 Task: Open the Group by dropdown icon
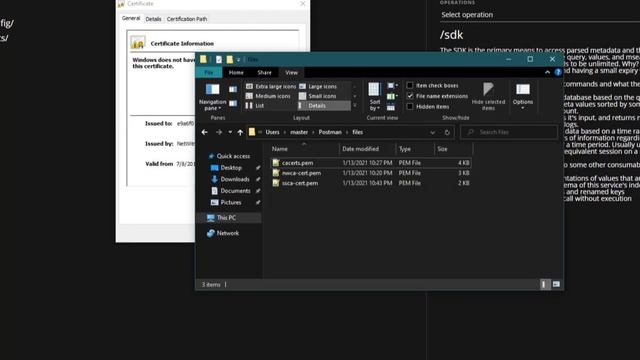pos(392,86)
